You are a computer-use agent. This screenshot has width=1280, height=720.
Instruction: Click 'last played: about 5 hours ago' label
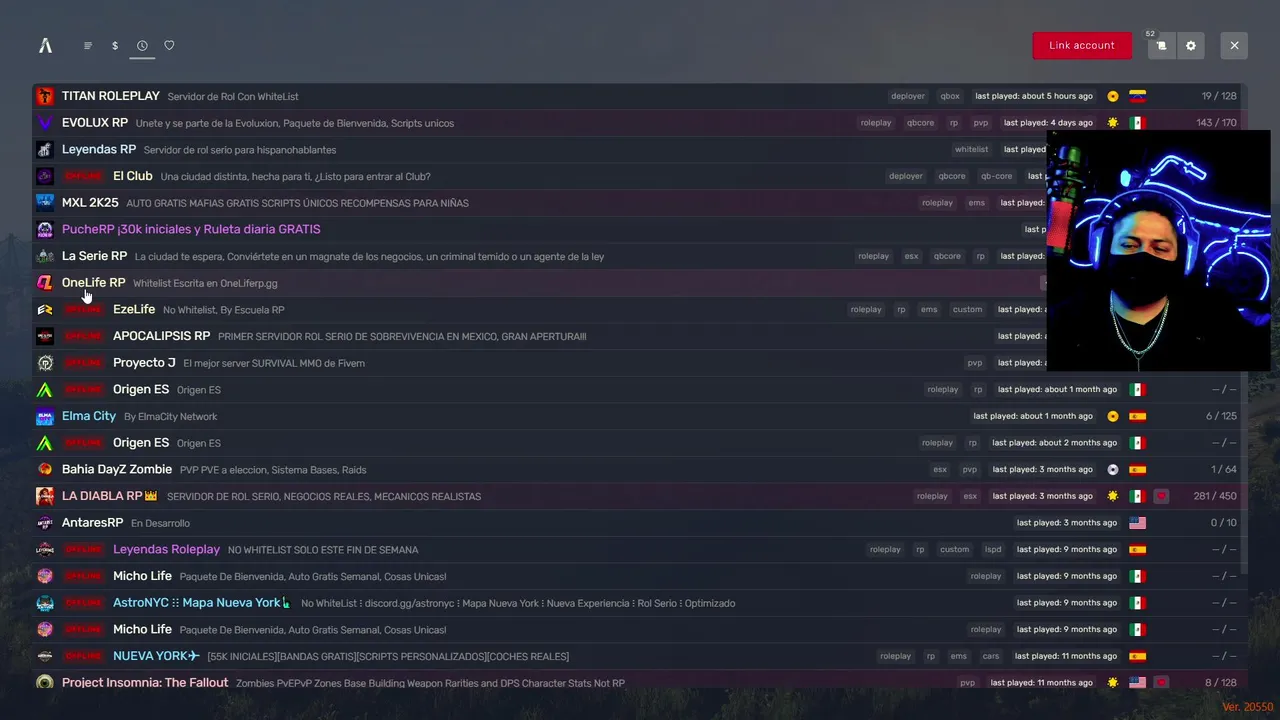[x=1034, y=96]
